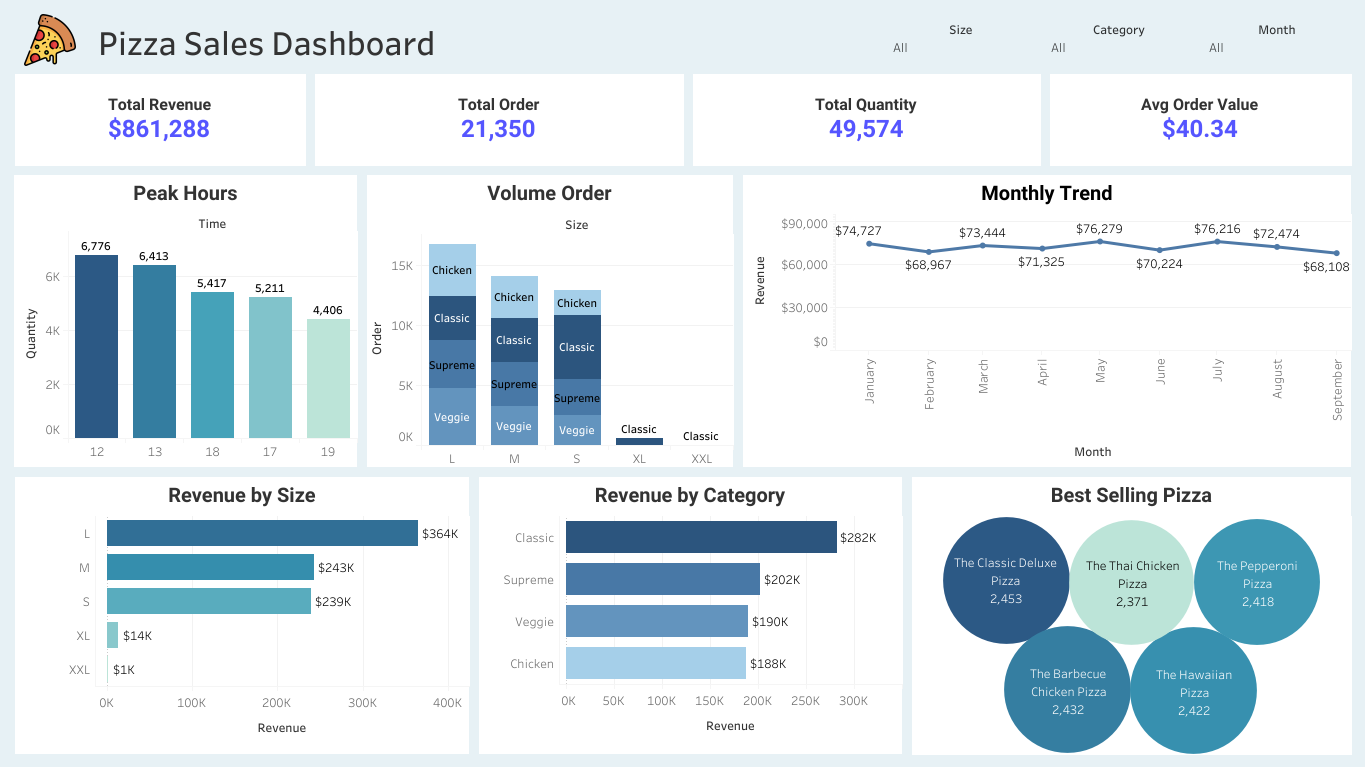Screen dimensions: 1365x767
Task: Click the Chicken segment of the L column
Action: (x=452, y=270)
